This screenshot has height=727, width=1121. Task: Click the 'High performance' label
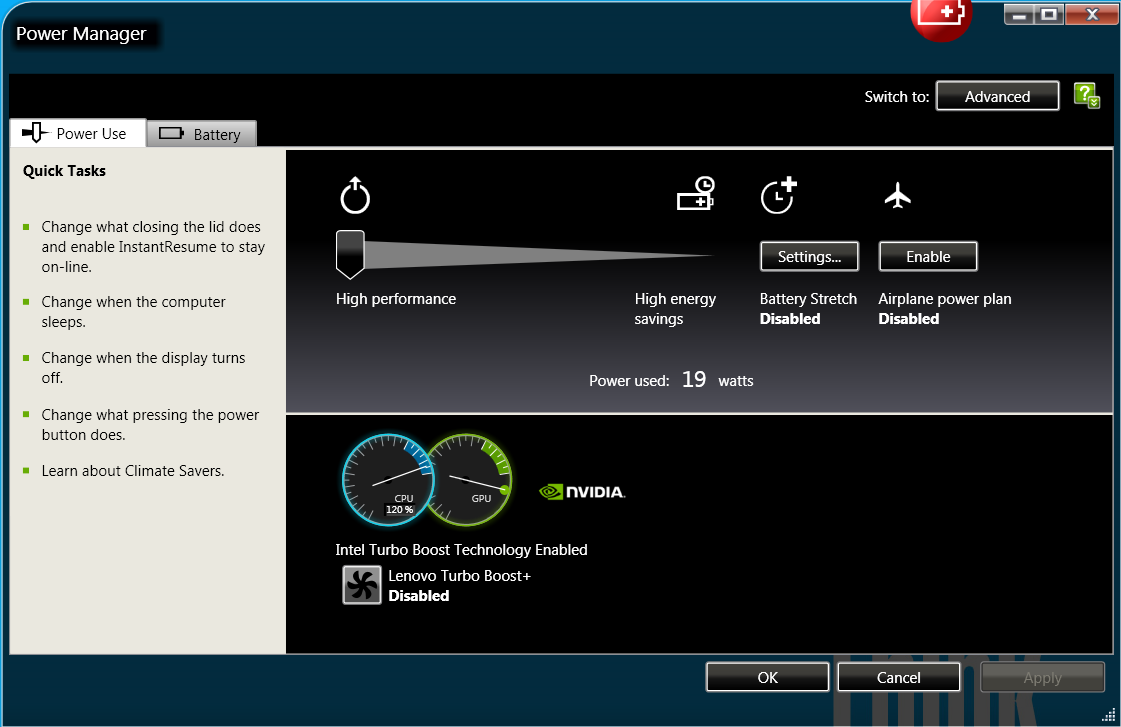(x=395, y=299)
